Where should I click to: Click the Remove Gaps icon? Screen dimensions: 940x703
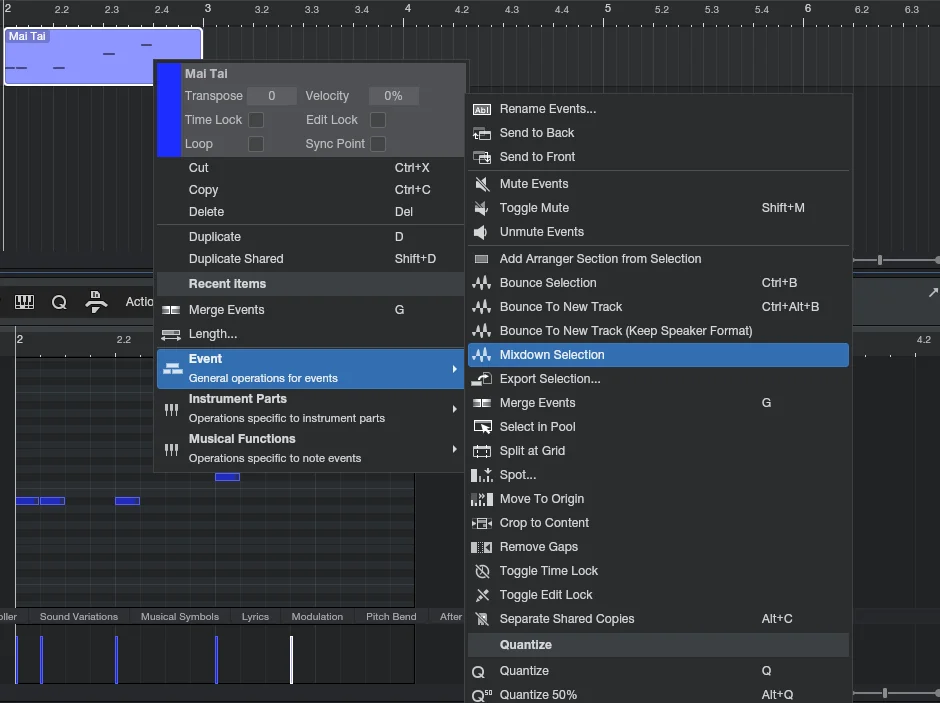point(481,547)
